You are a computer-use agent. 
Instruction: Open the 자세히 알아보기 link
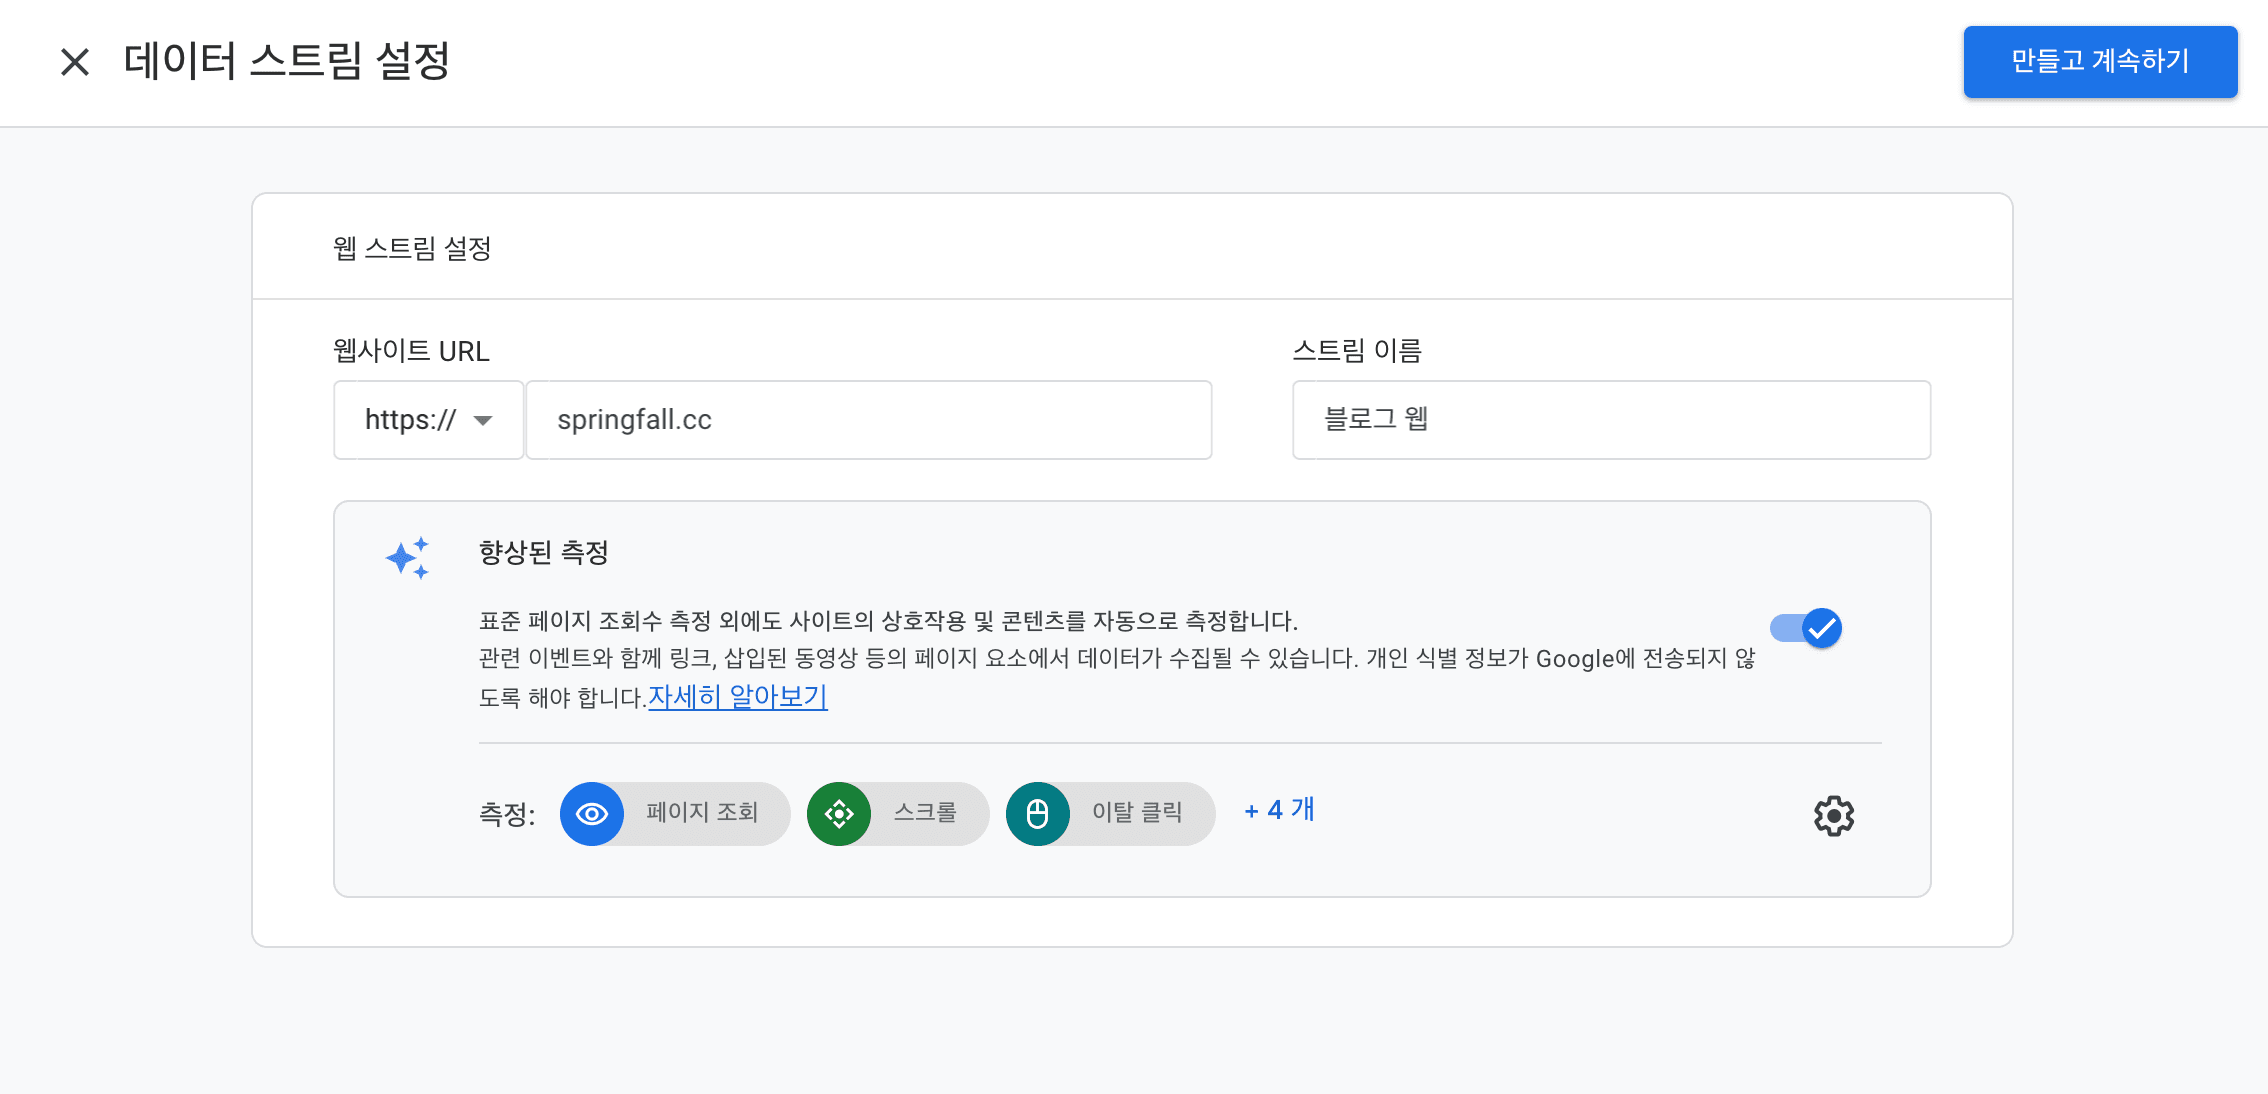(x=737, y=697)
